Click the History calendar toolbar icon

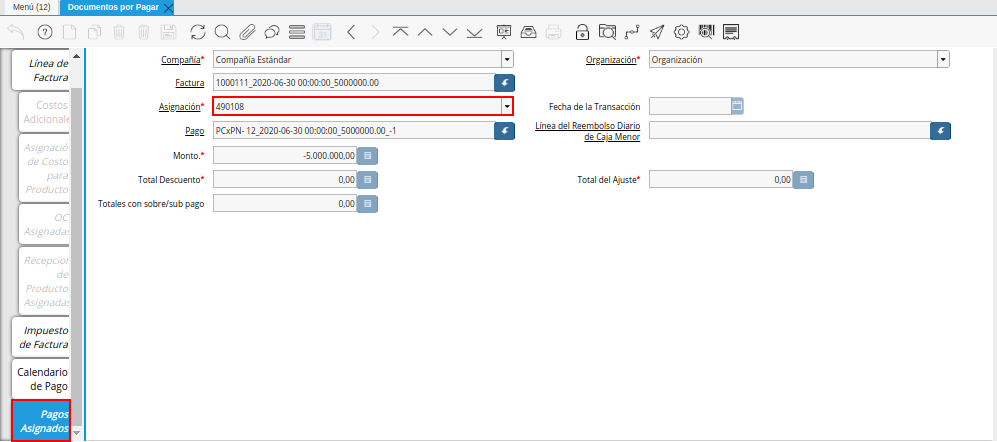point(322,32)
